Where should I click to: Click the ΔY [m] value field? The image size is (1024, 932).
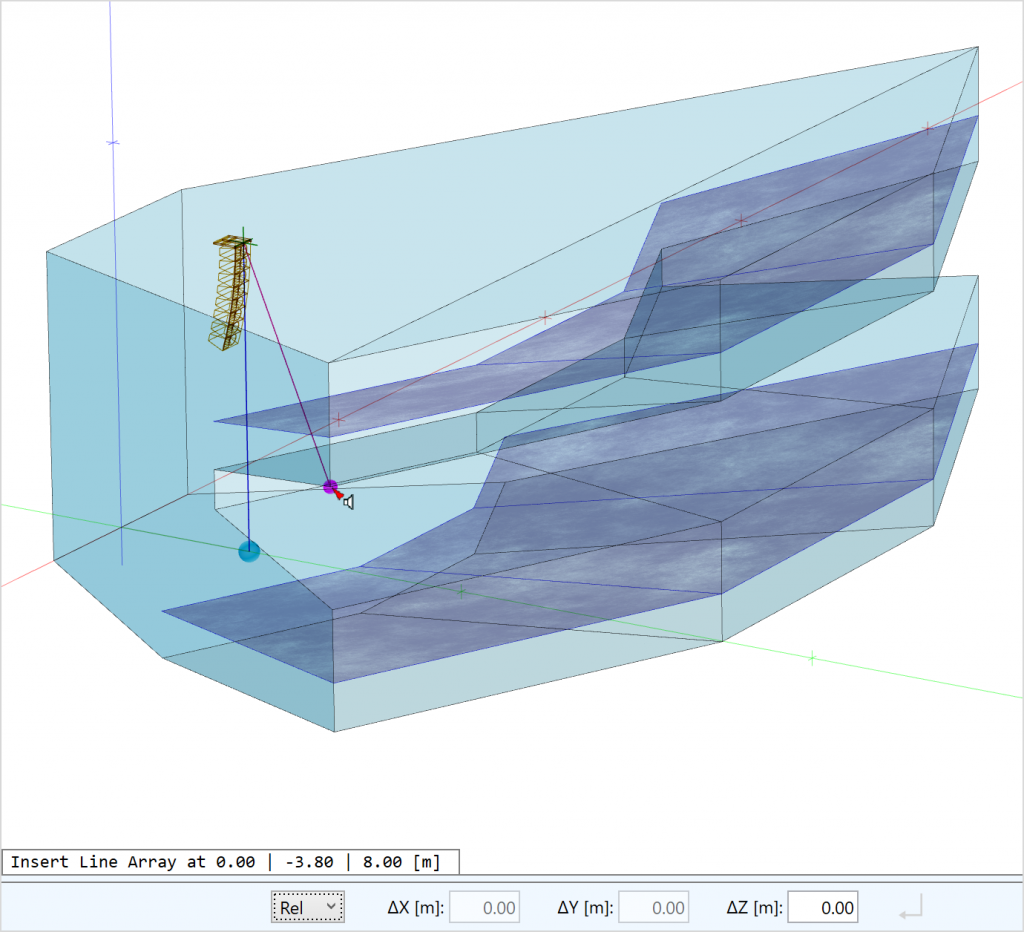coord(653,907)
